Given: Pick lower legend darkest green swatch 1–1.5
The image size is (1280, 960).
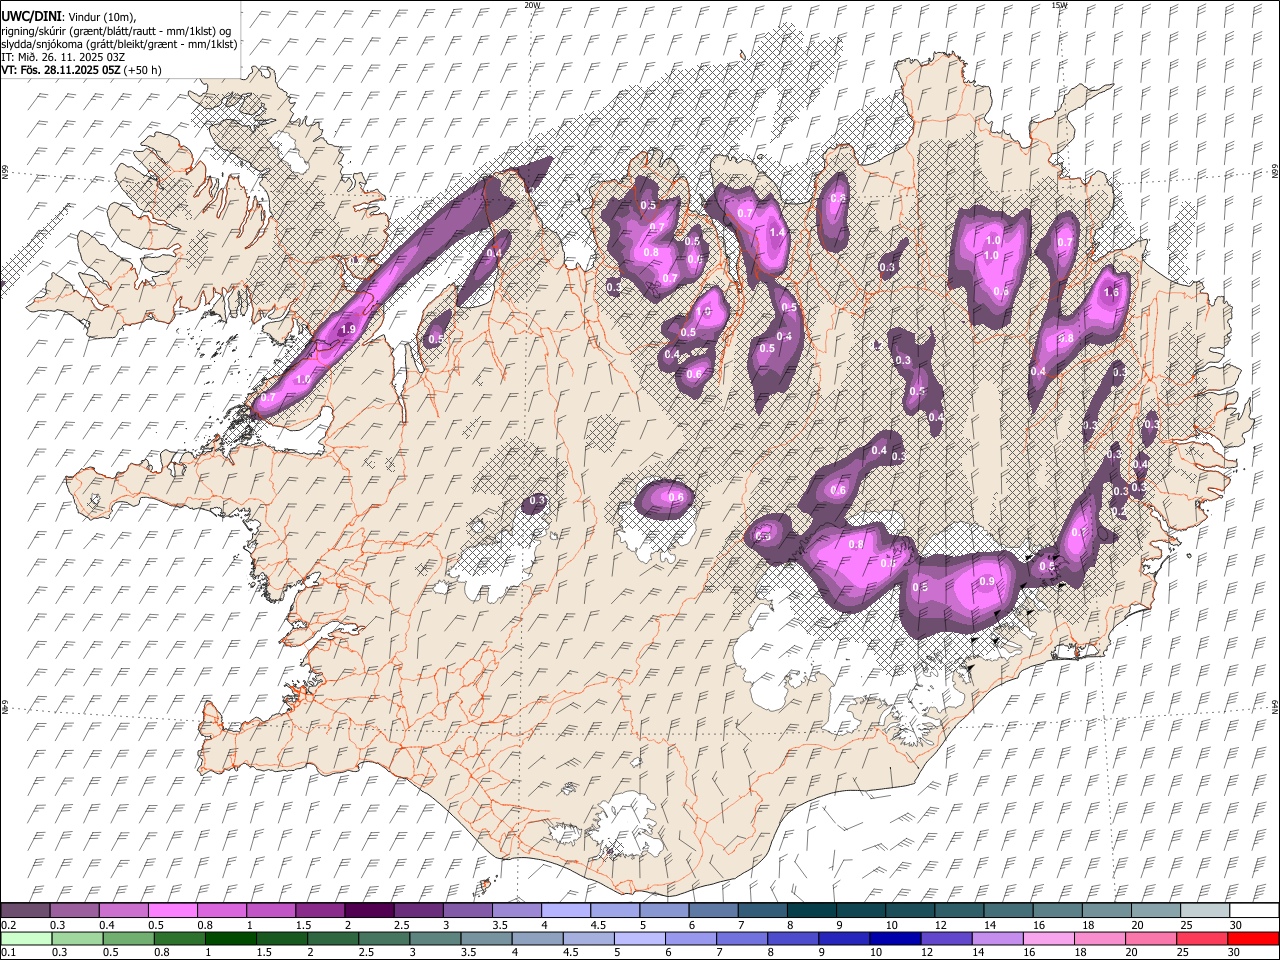Looking at the screenshot, I should point(231,938).
